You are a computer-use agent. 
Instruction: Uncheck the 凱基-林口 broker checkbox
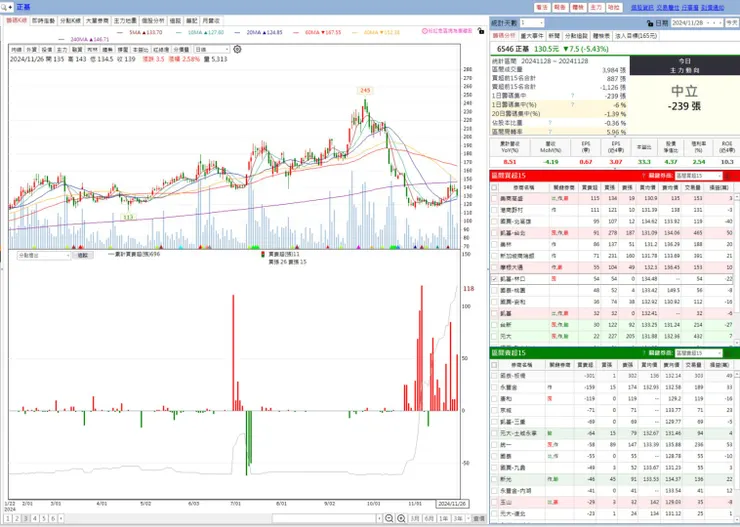(494, 279)
